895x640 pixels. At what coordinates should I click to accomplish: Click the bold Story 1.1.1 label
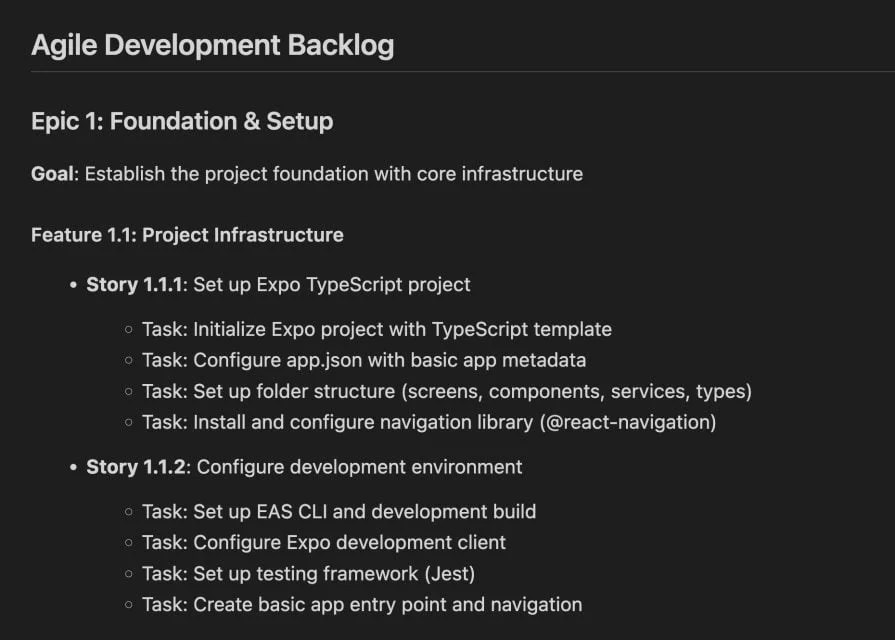135,285
